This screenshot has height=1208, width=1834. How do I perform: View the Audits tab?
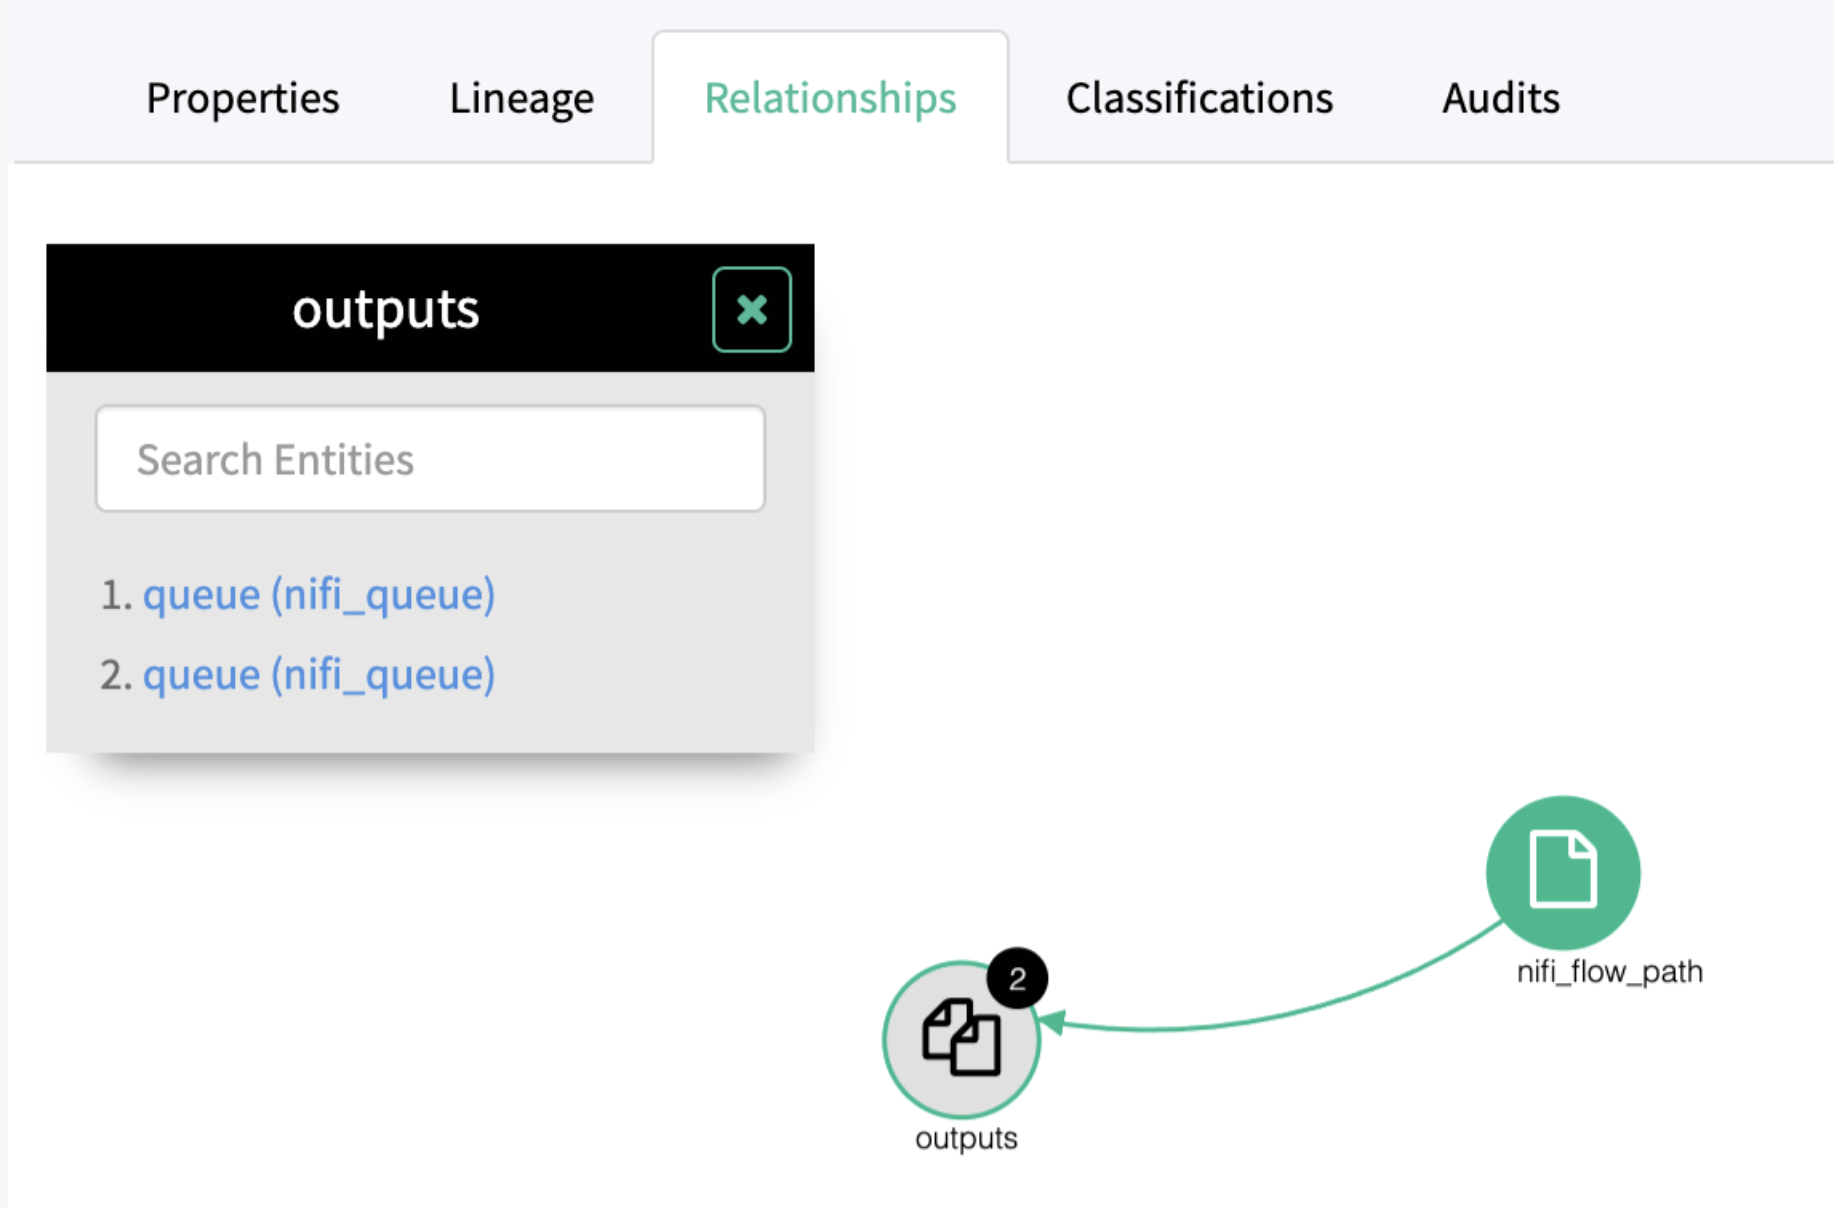(x=1500, y=98)
